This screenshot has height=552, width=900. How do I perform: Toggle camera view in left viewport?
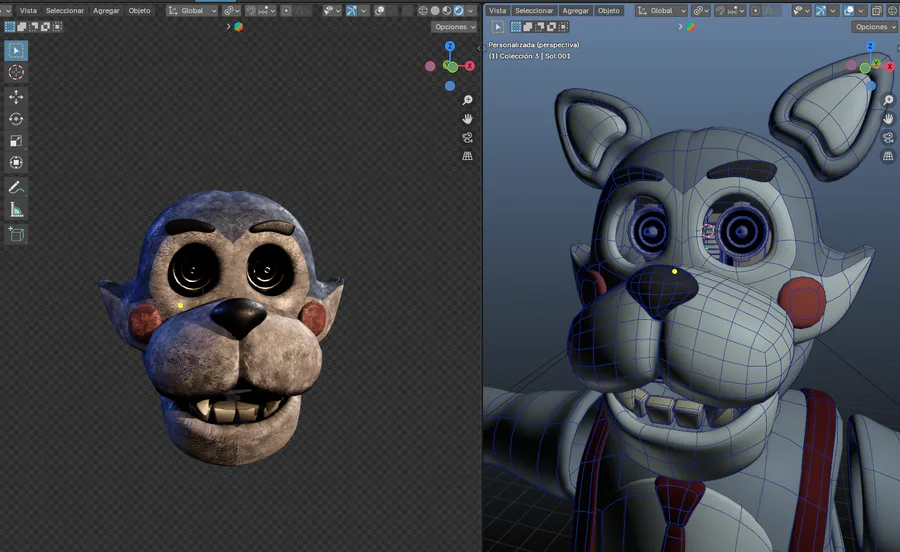(x=468, y=138)
